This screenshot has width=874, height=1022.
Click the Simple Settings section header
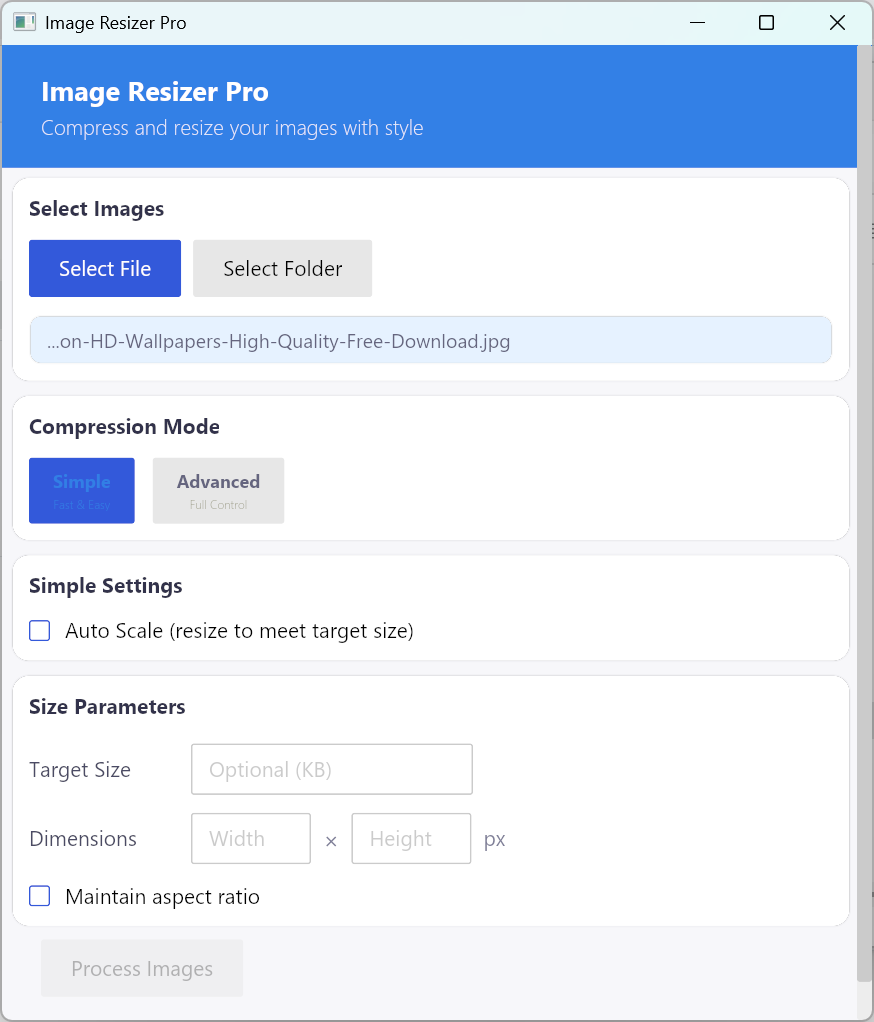[105, 586]
